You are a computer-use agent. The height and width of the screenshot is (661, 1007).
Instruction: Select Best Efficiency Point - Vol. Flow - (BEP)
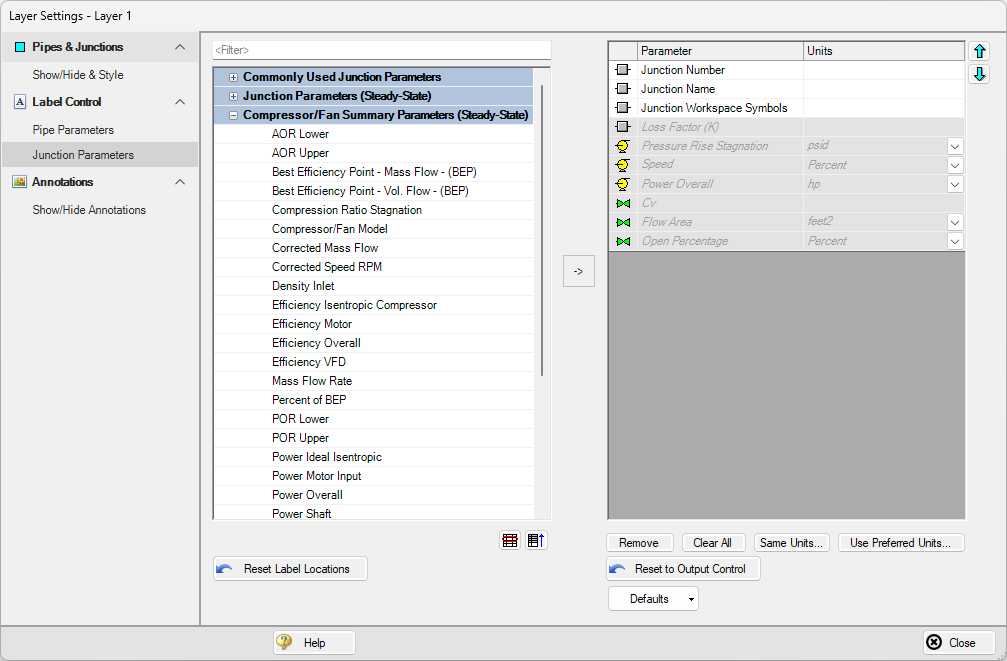(x=371, y=191)
